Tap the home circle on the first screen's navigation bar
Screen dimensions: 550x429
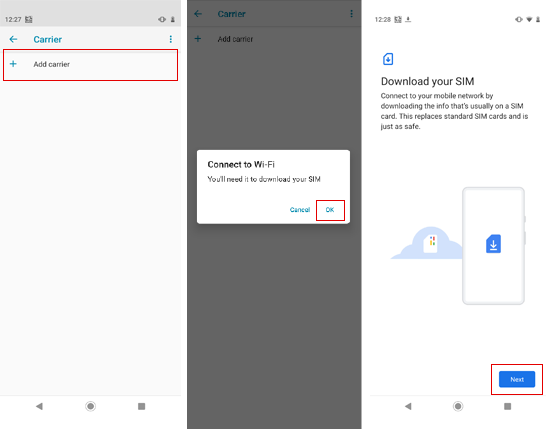pyautogui.click(x=90, y=406)
